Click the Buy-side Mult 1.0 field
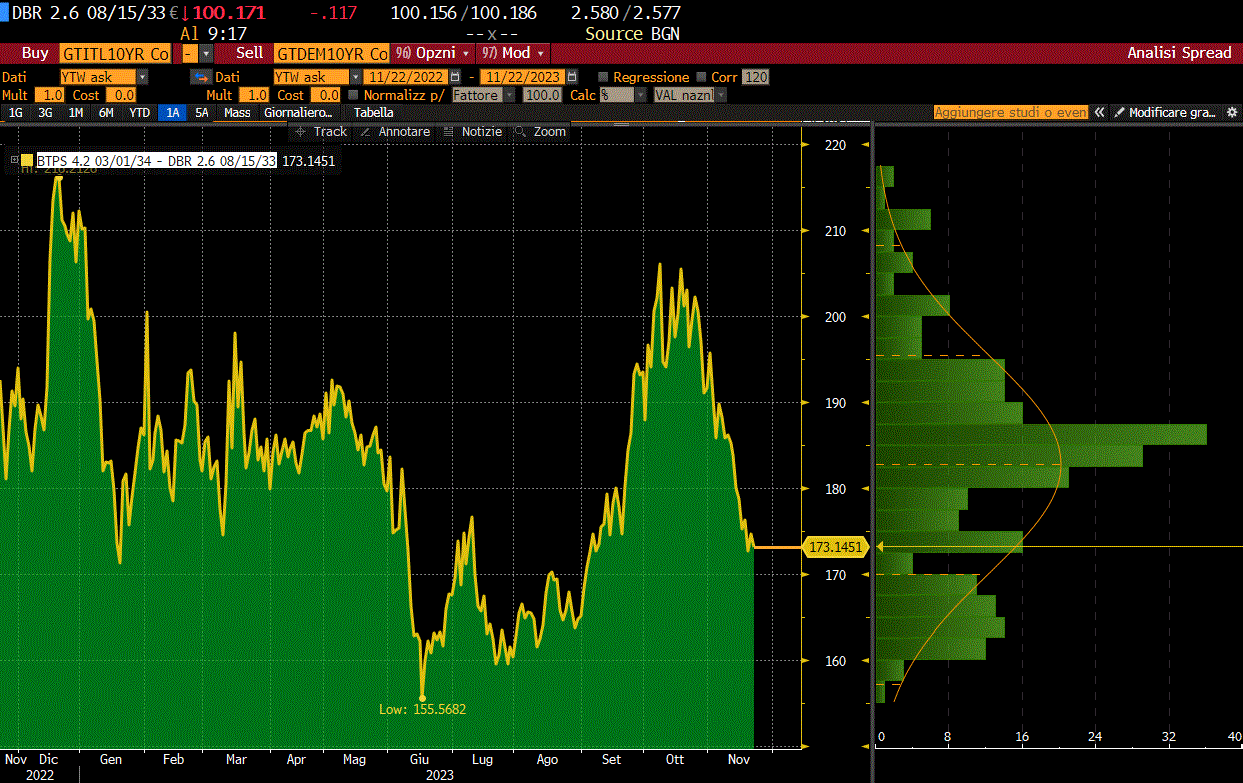The image size is (1243, 783). coord(50,95)
